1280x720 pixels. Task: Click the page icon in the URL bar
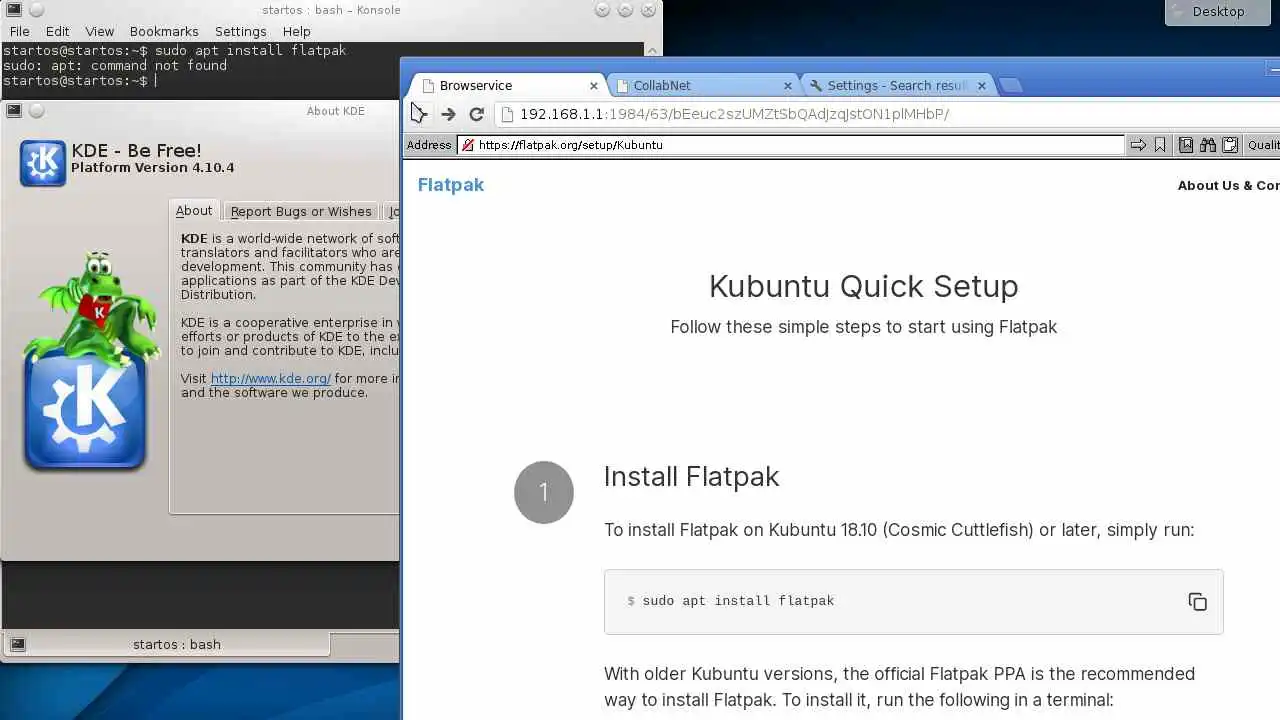coord(507,114)
